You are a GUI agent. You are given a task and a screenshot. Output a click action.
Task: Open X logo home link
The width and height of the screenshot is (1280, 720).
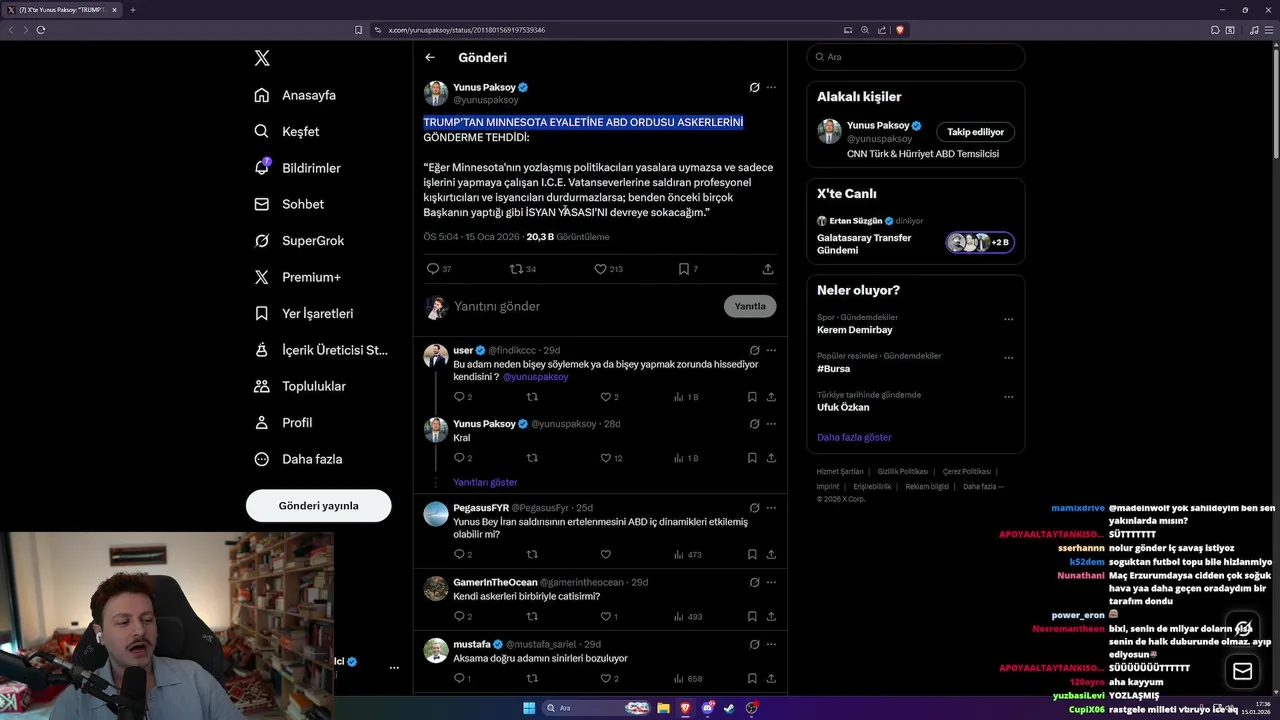(x=262, y=58)
